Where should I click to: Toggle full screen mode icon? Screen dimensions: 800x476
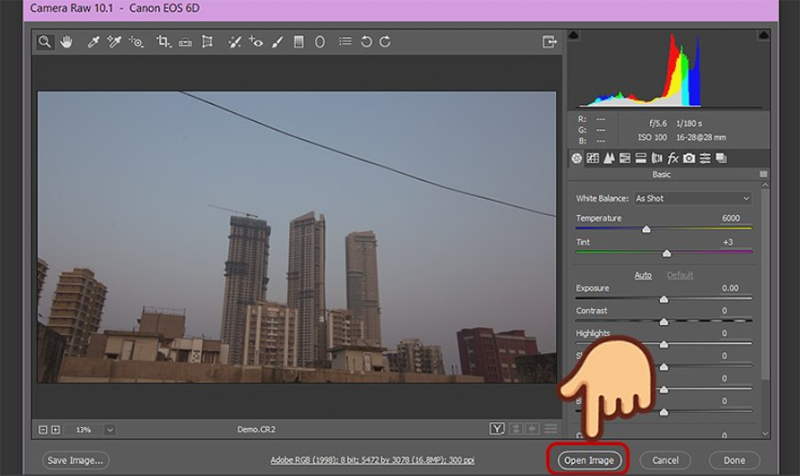coord(549,42)
